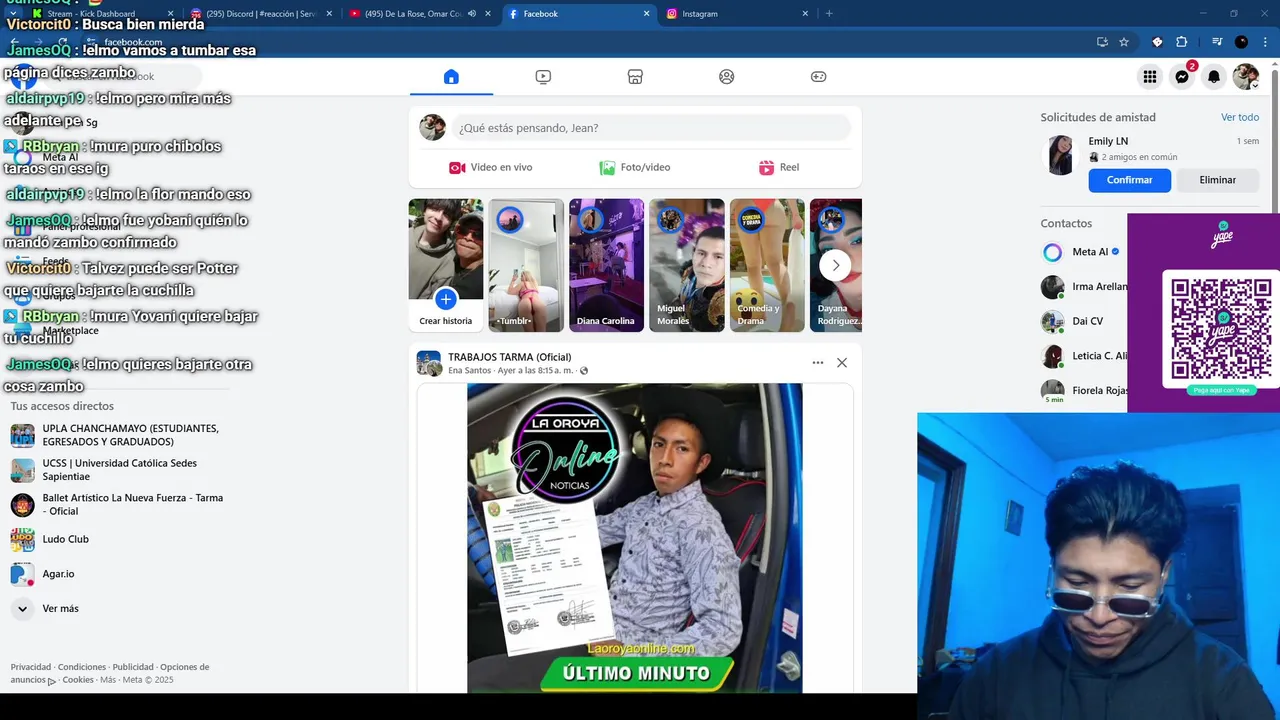Open chat with Fiorela Rojas
The height and width of the screenshot is (720, 1280).
1084,391
